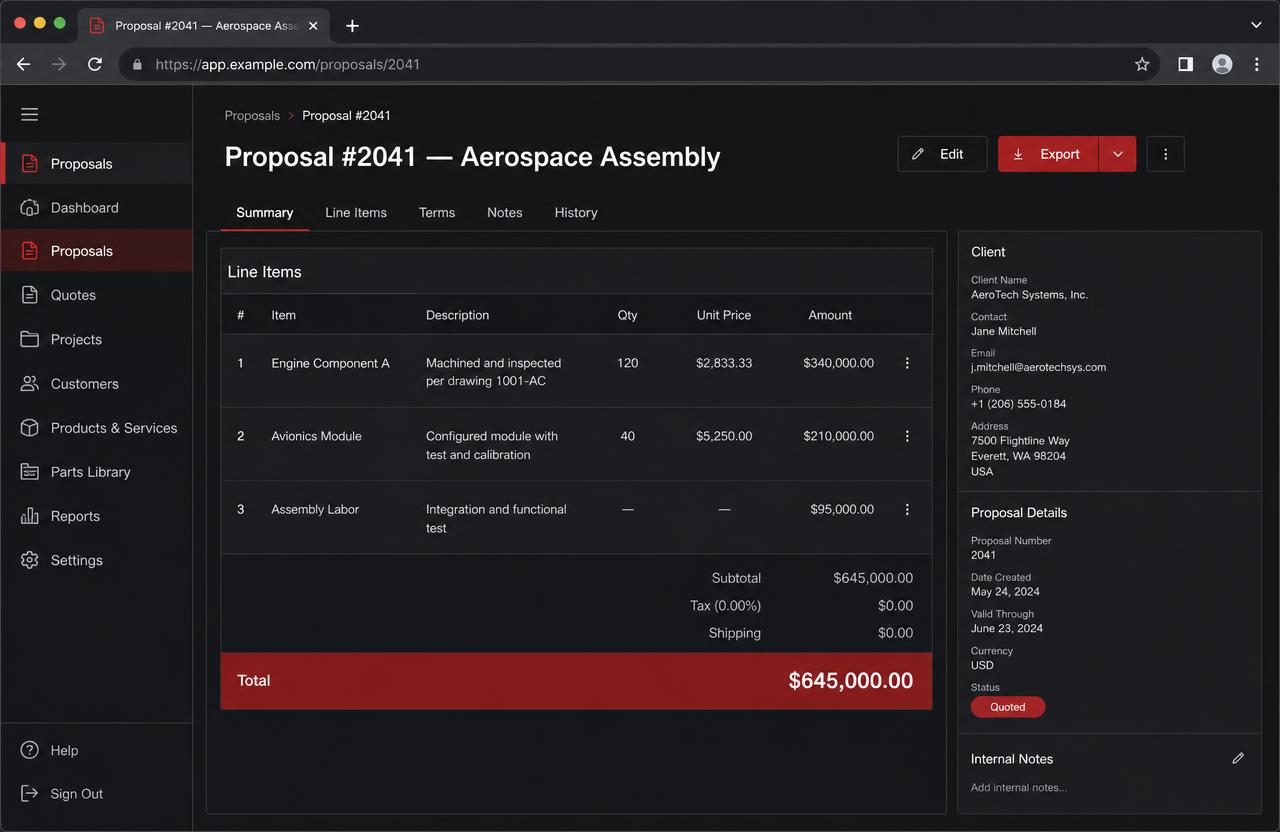
Task: Open options menu for Engine Component A row
Action: 907,363
